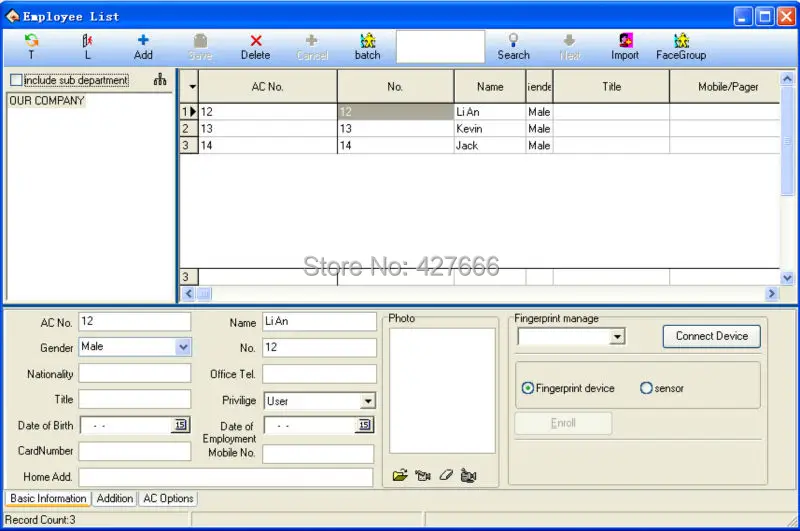Click the Search icon in the toolbar

coord(513,40)
